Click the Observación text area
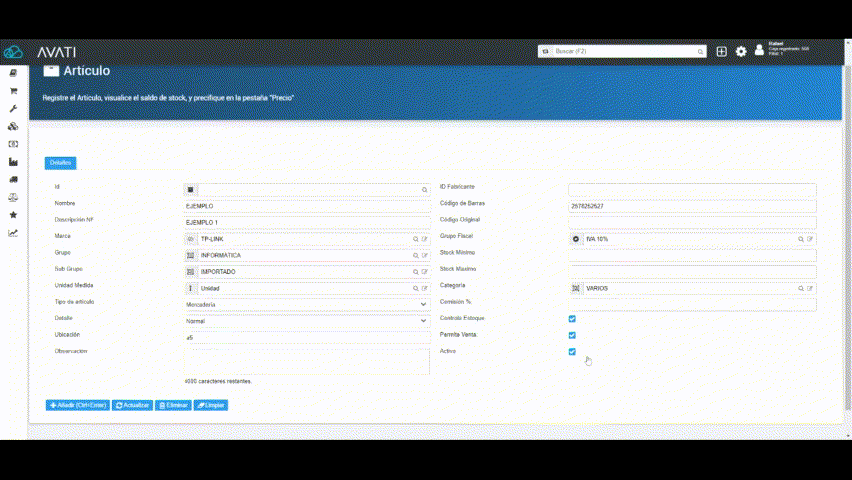 tap(307, 361)
